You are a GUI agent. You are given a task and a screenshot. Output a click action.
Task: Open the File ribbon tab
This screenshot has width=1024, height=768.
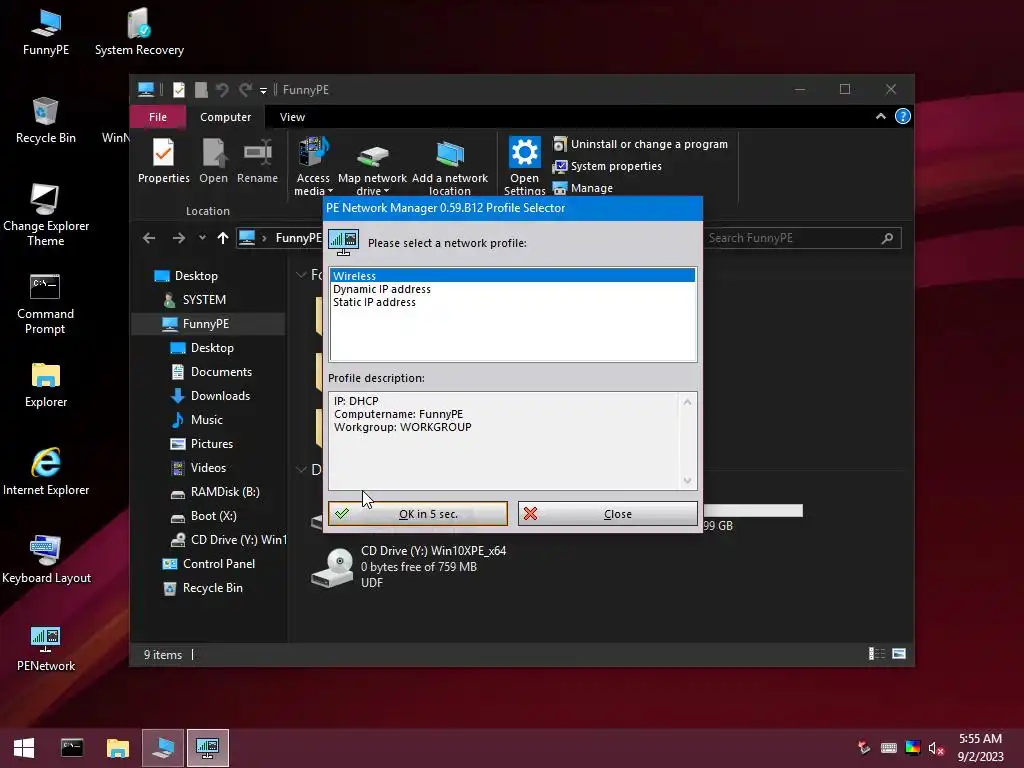point(157,117)
